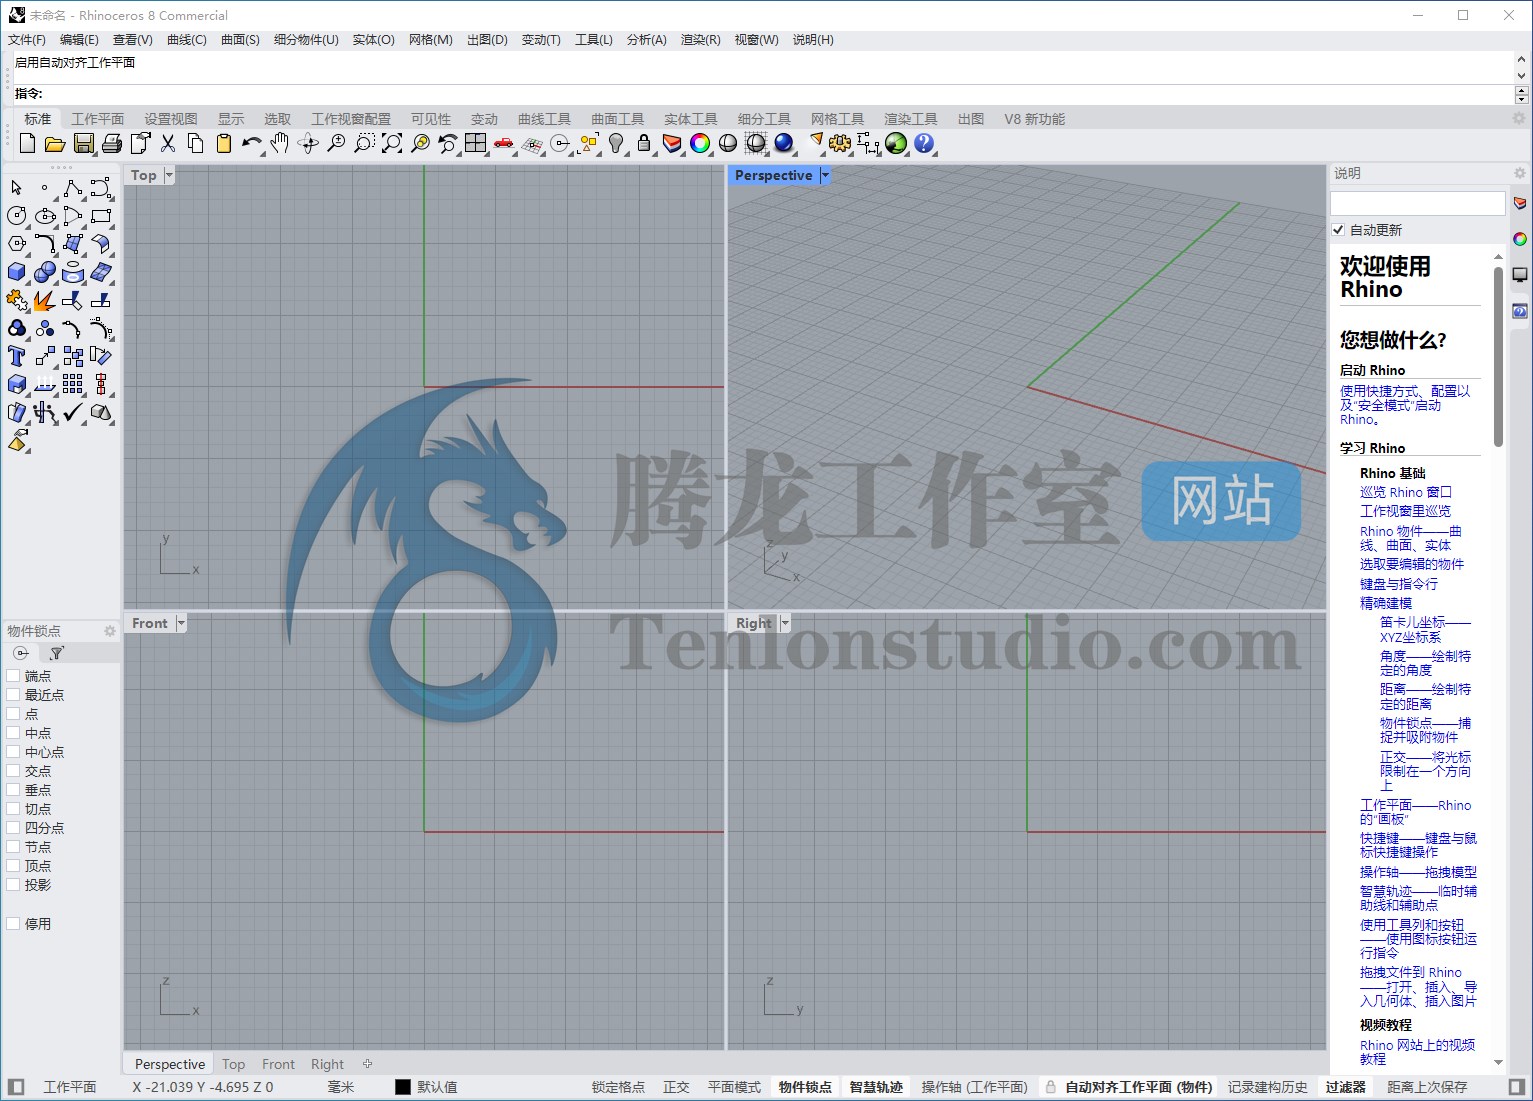Enable the 端点 object snap checkbox

point(13,676)
